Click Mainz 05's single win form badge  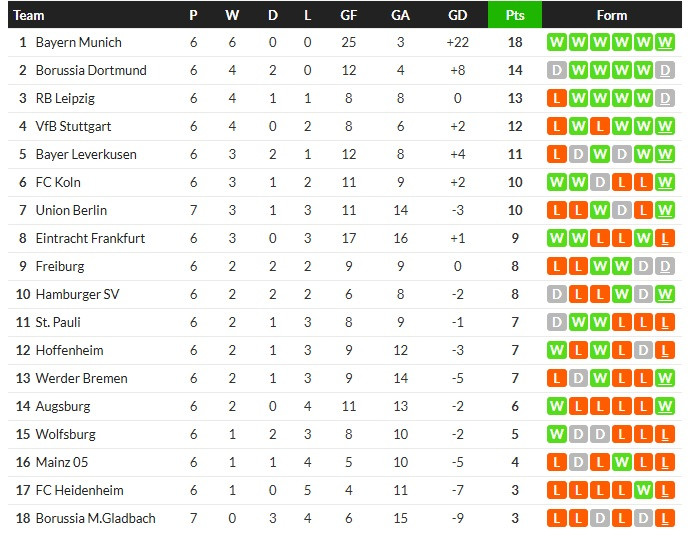[622, 462]
